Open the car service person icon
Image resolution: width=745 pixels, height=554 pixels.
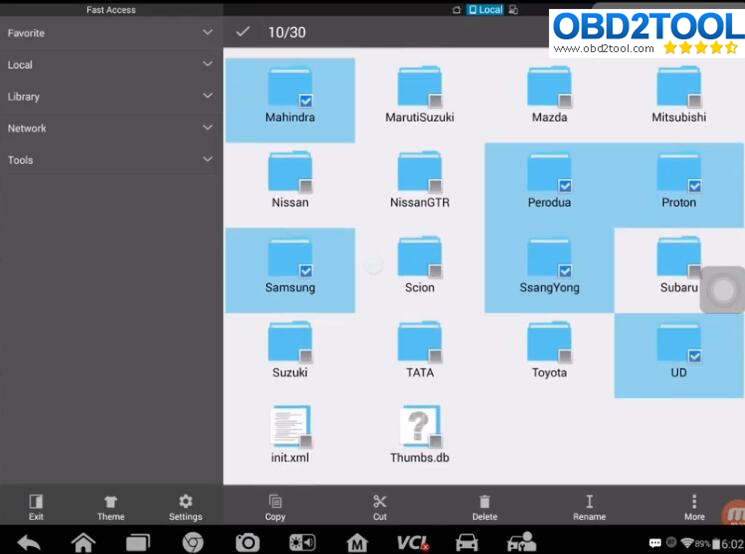click(x=522, y=542)
